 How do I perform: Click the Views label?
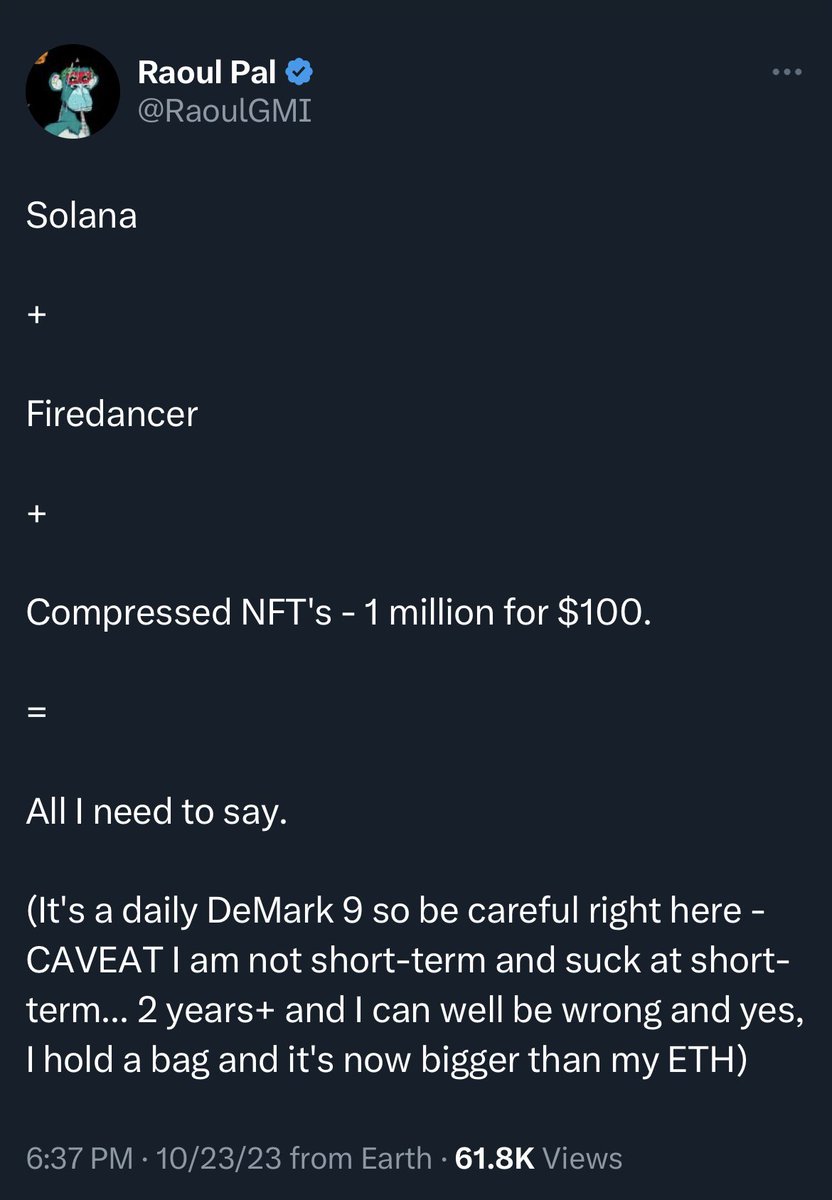point(584,1159)
